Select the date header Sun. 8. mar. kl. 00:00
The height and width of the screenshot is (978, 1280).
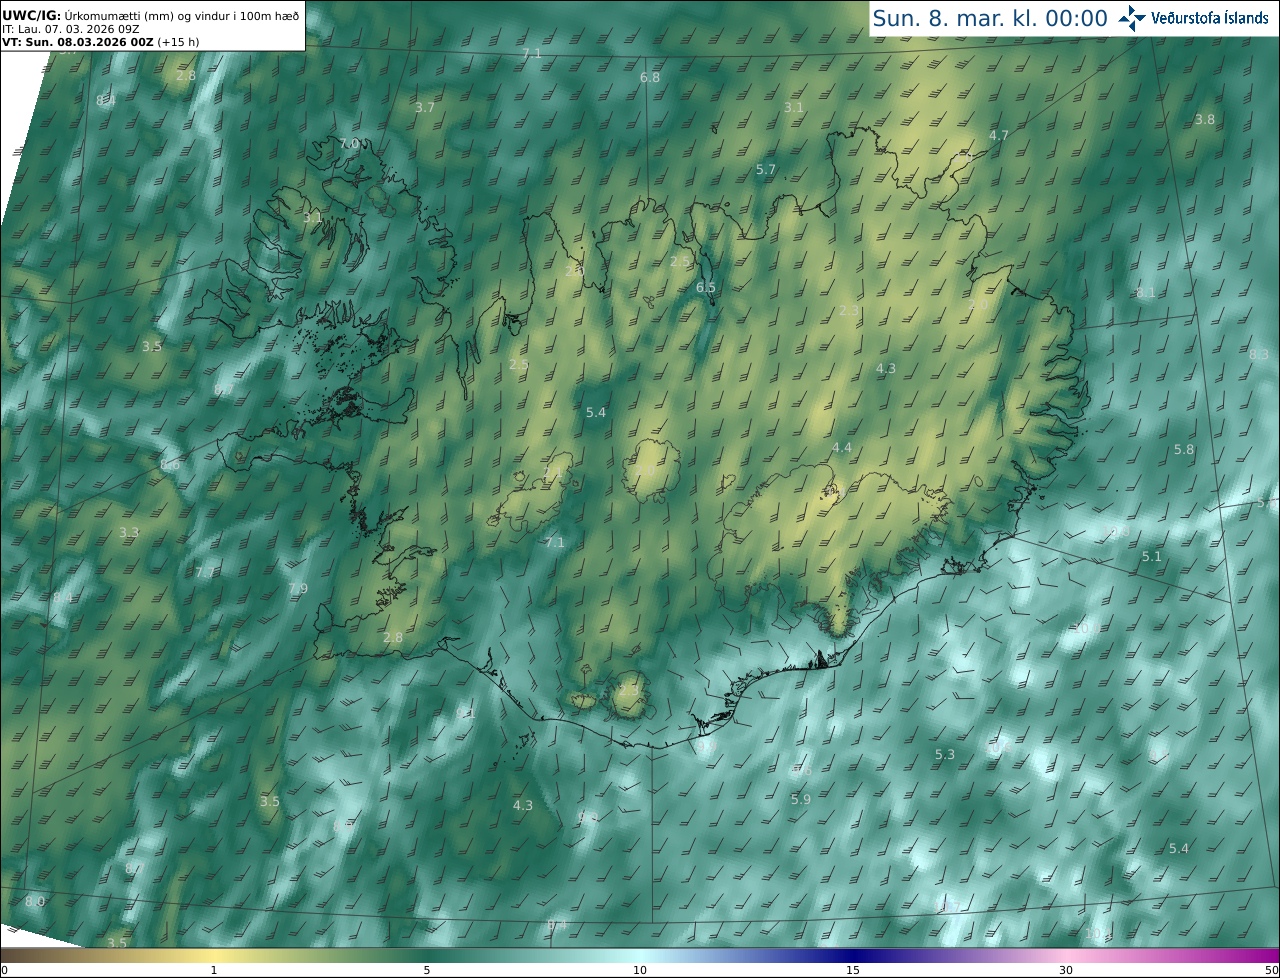tap(990, 18)
